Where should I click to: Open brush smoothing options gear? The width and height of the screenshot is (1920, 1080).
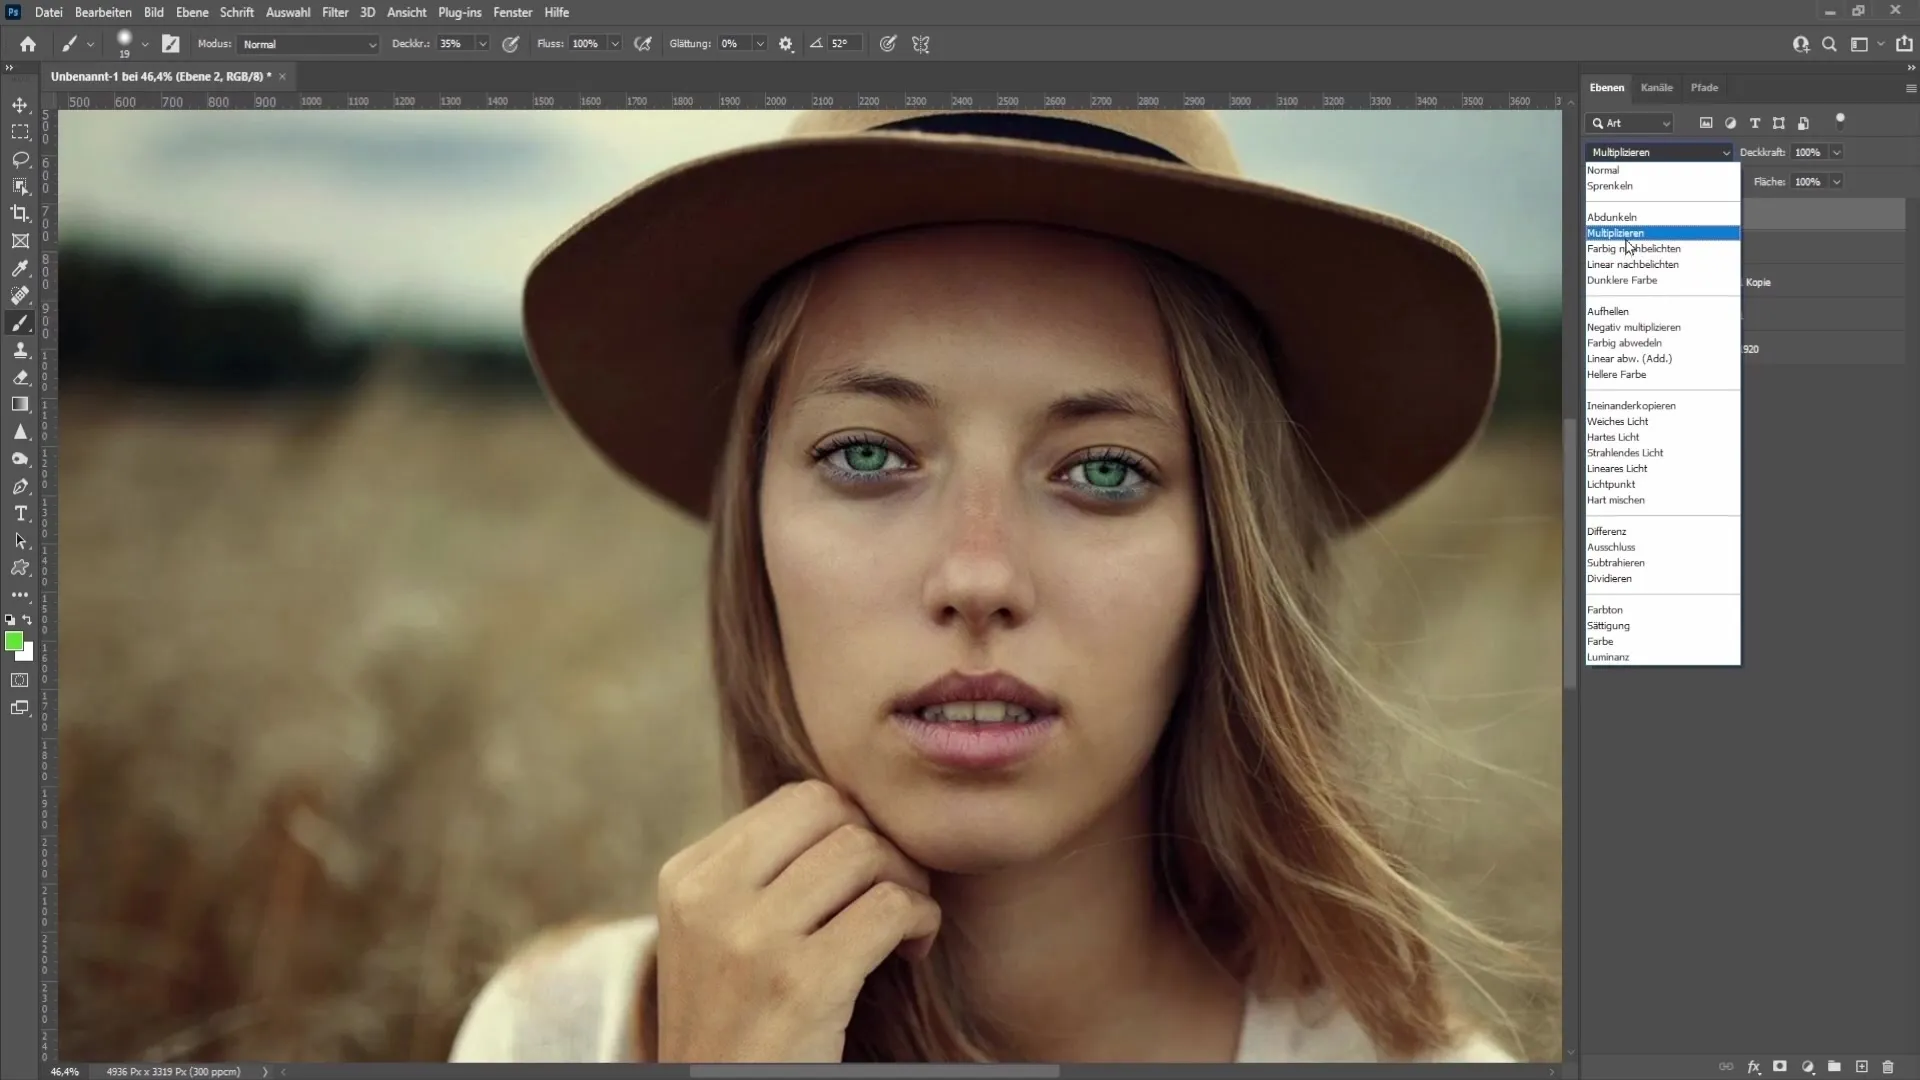pos(786,44)
